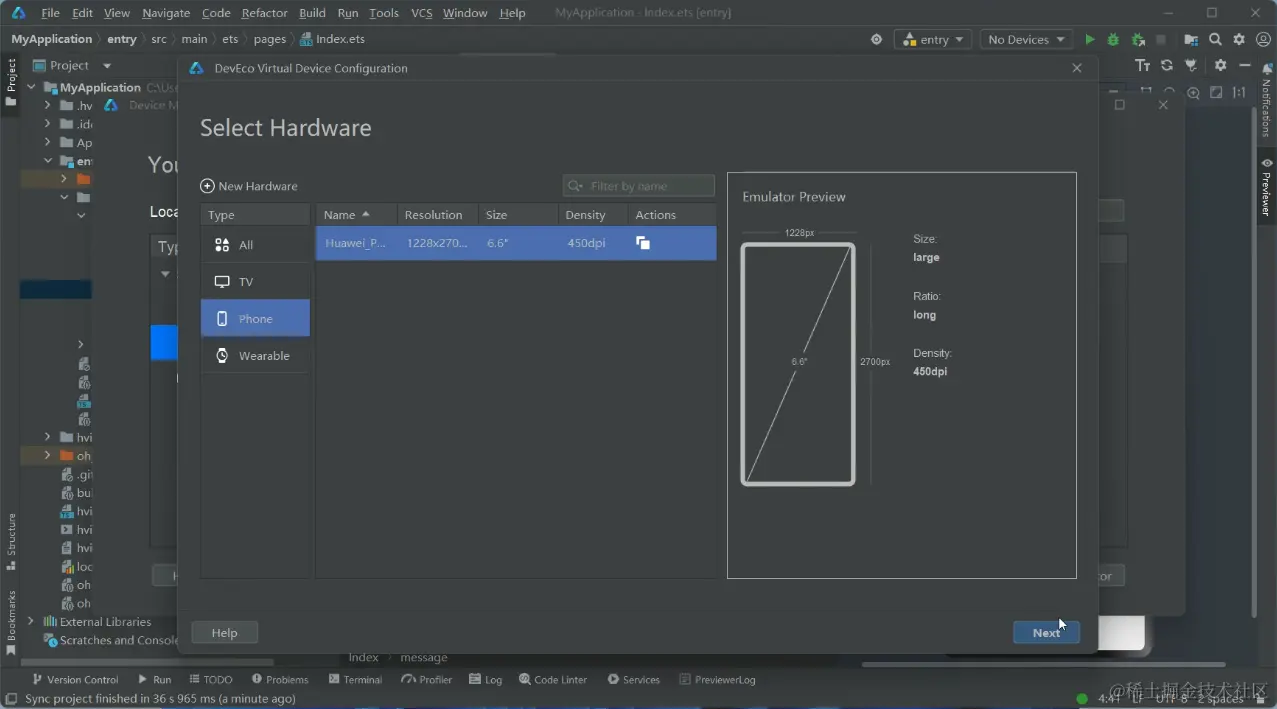Open the Build menu

(x=312, y=13)
